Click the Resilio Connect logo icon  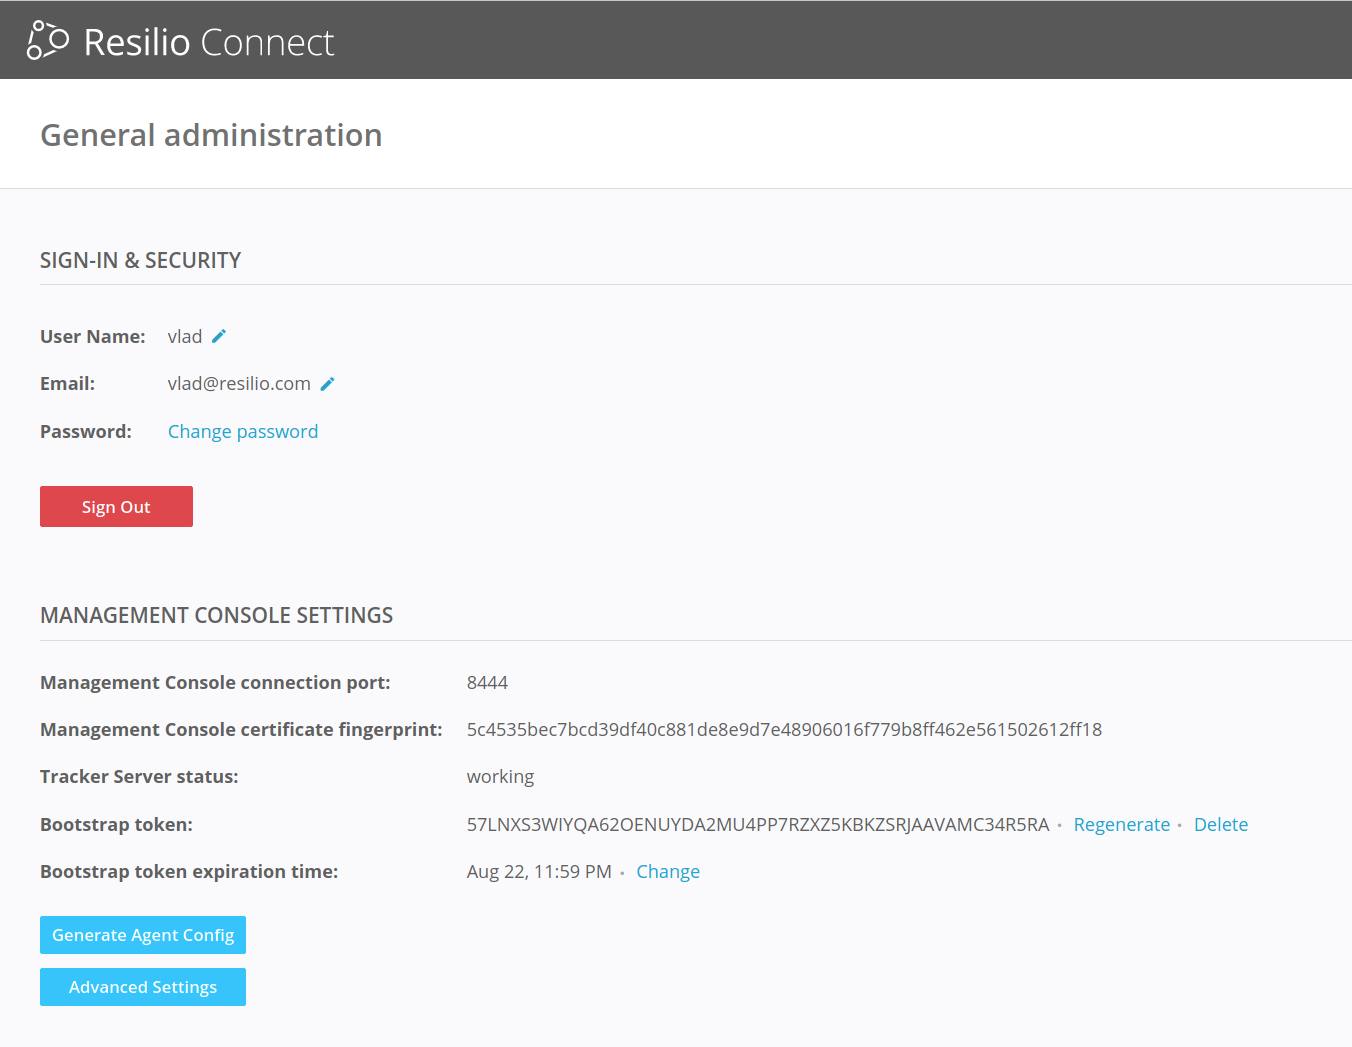click(x=47, y=40)
